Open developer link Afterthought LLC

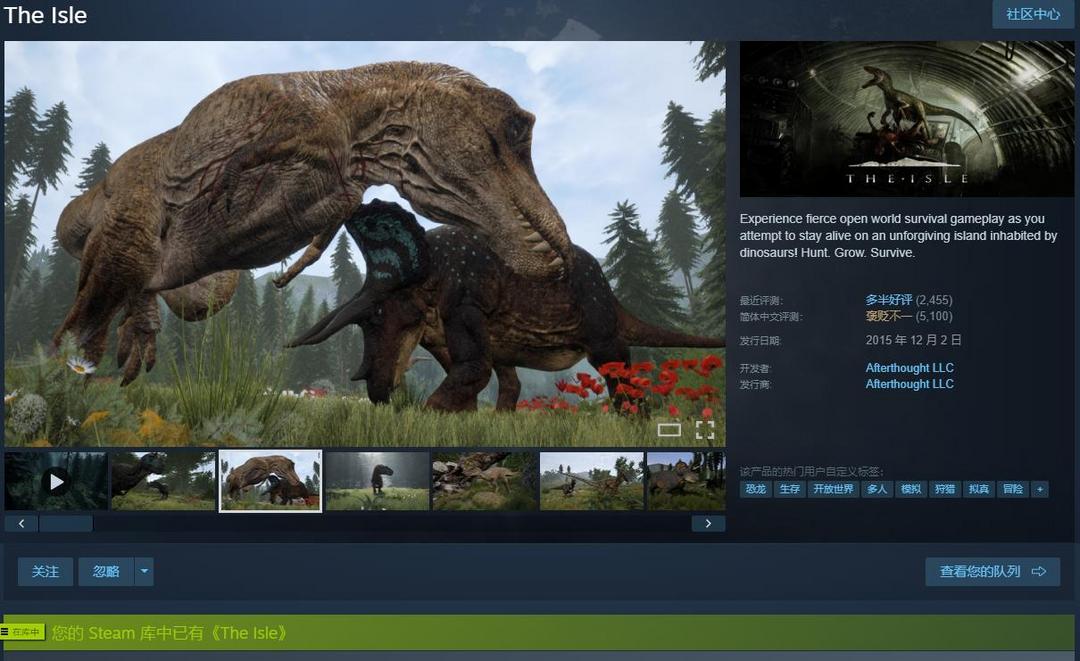click(909, 368)
